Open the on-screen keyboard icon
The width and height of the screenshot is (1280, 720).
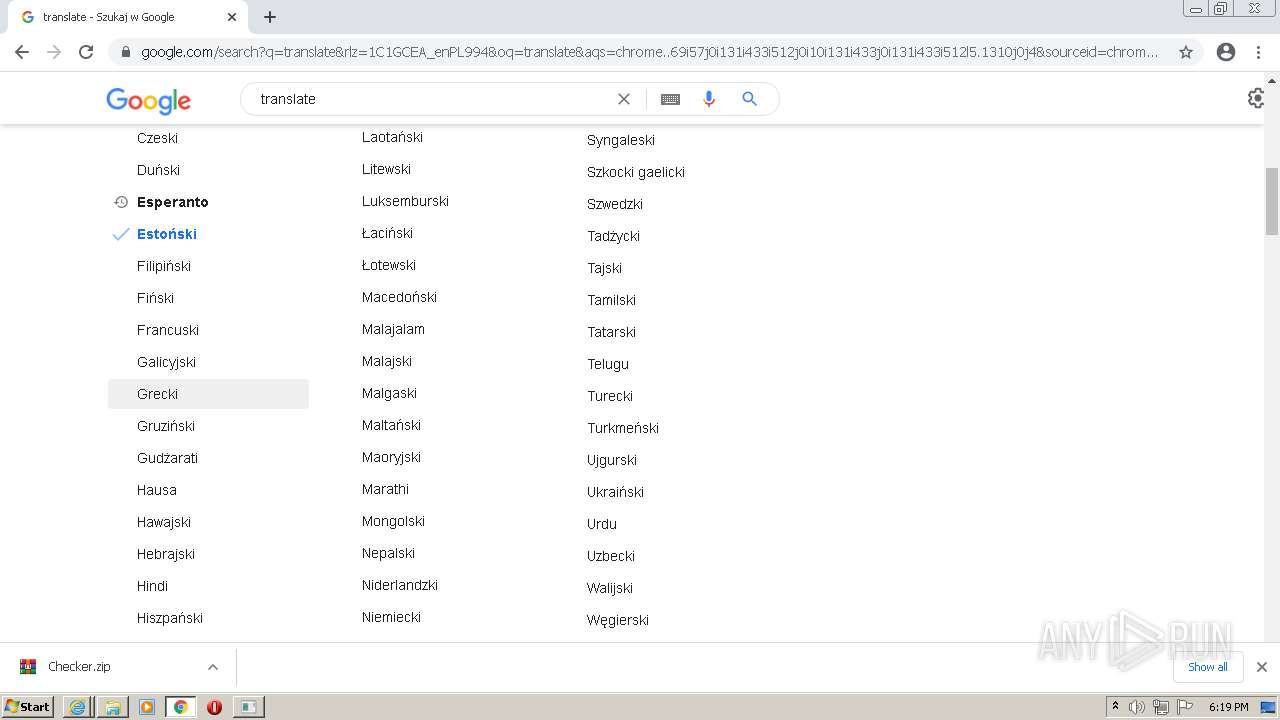point(670,99)
